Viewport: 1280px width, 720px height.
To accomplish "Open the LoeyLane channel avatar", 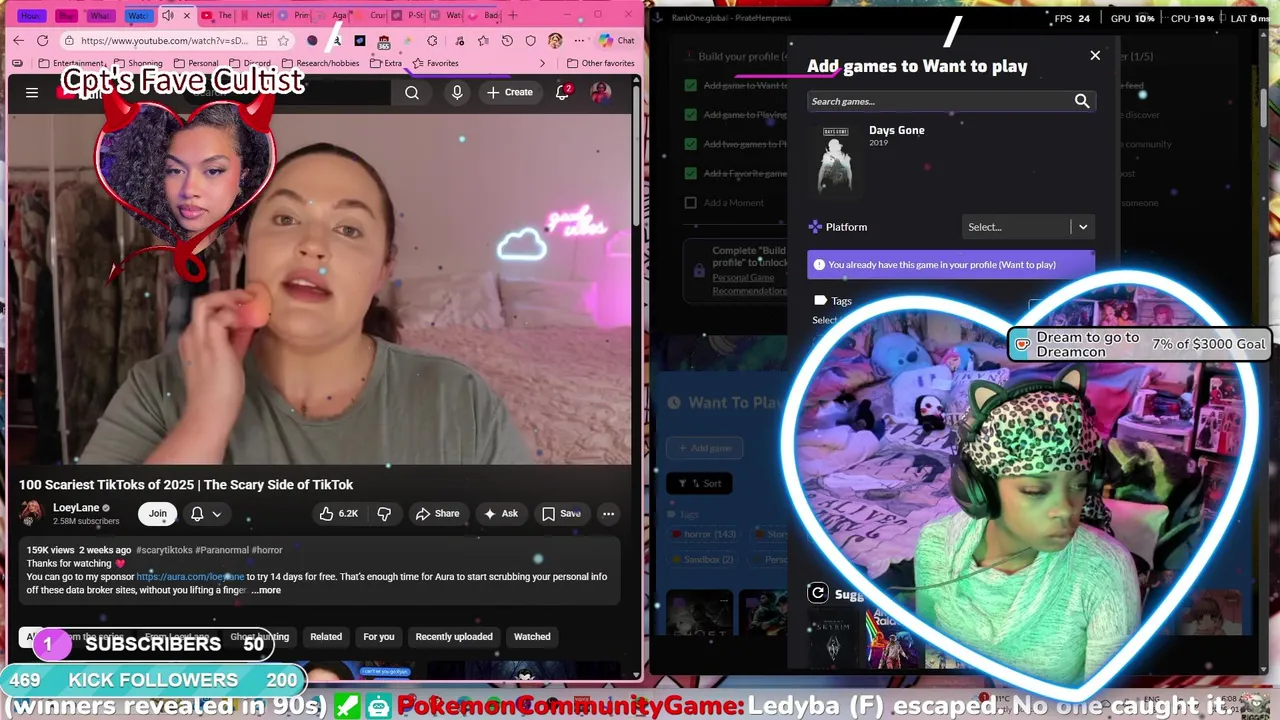I will pyautogui.click(x=31, y=513).
